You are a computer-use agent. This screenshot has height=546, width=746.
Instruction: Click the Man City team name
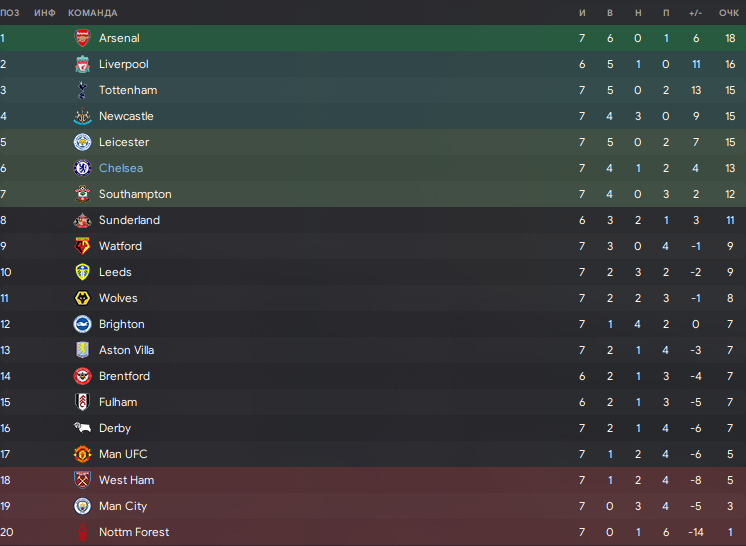click(x=123, y=506)
